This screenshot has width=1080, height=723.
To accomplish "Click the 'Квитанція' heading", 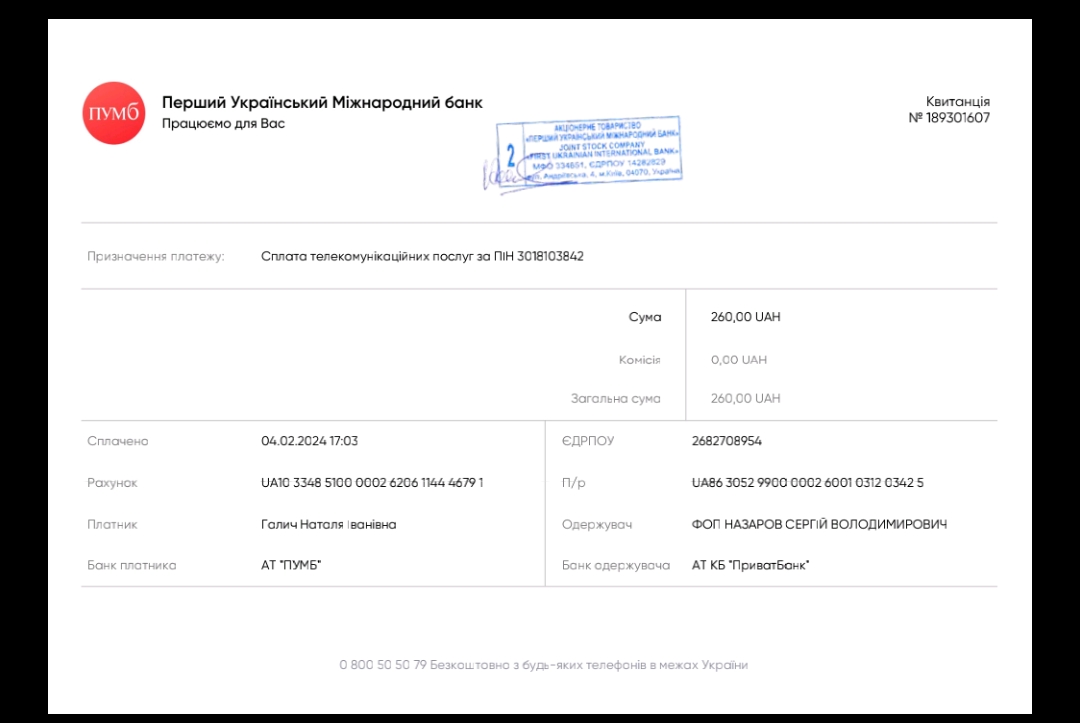I will pyautogui.click(x=957, y=101).
